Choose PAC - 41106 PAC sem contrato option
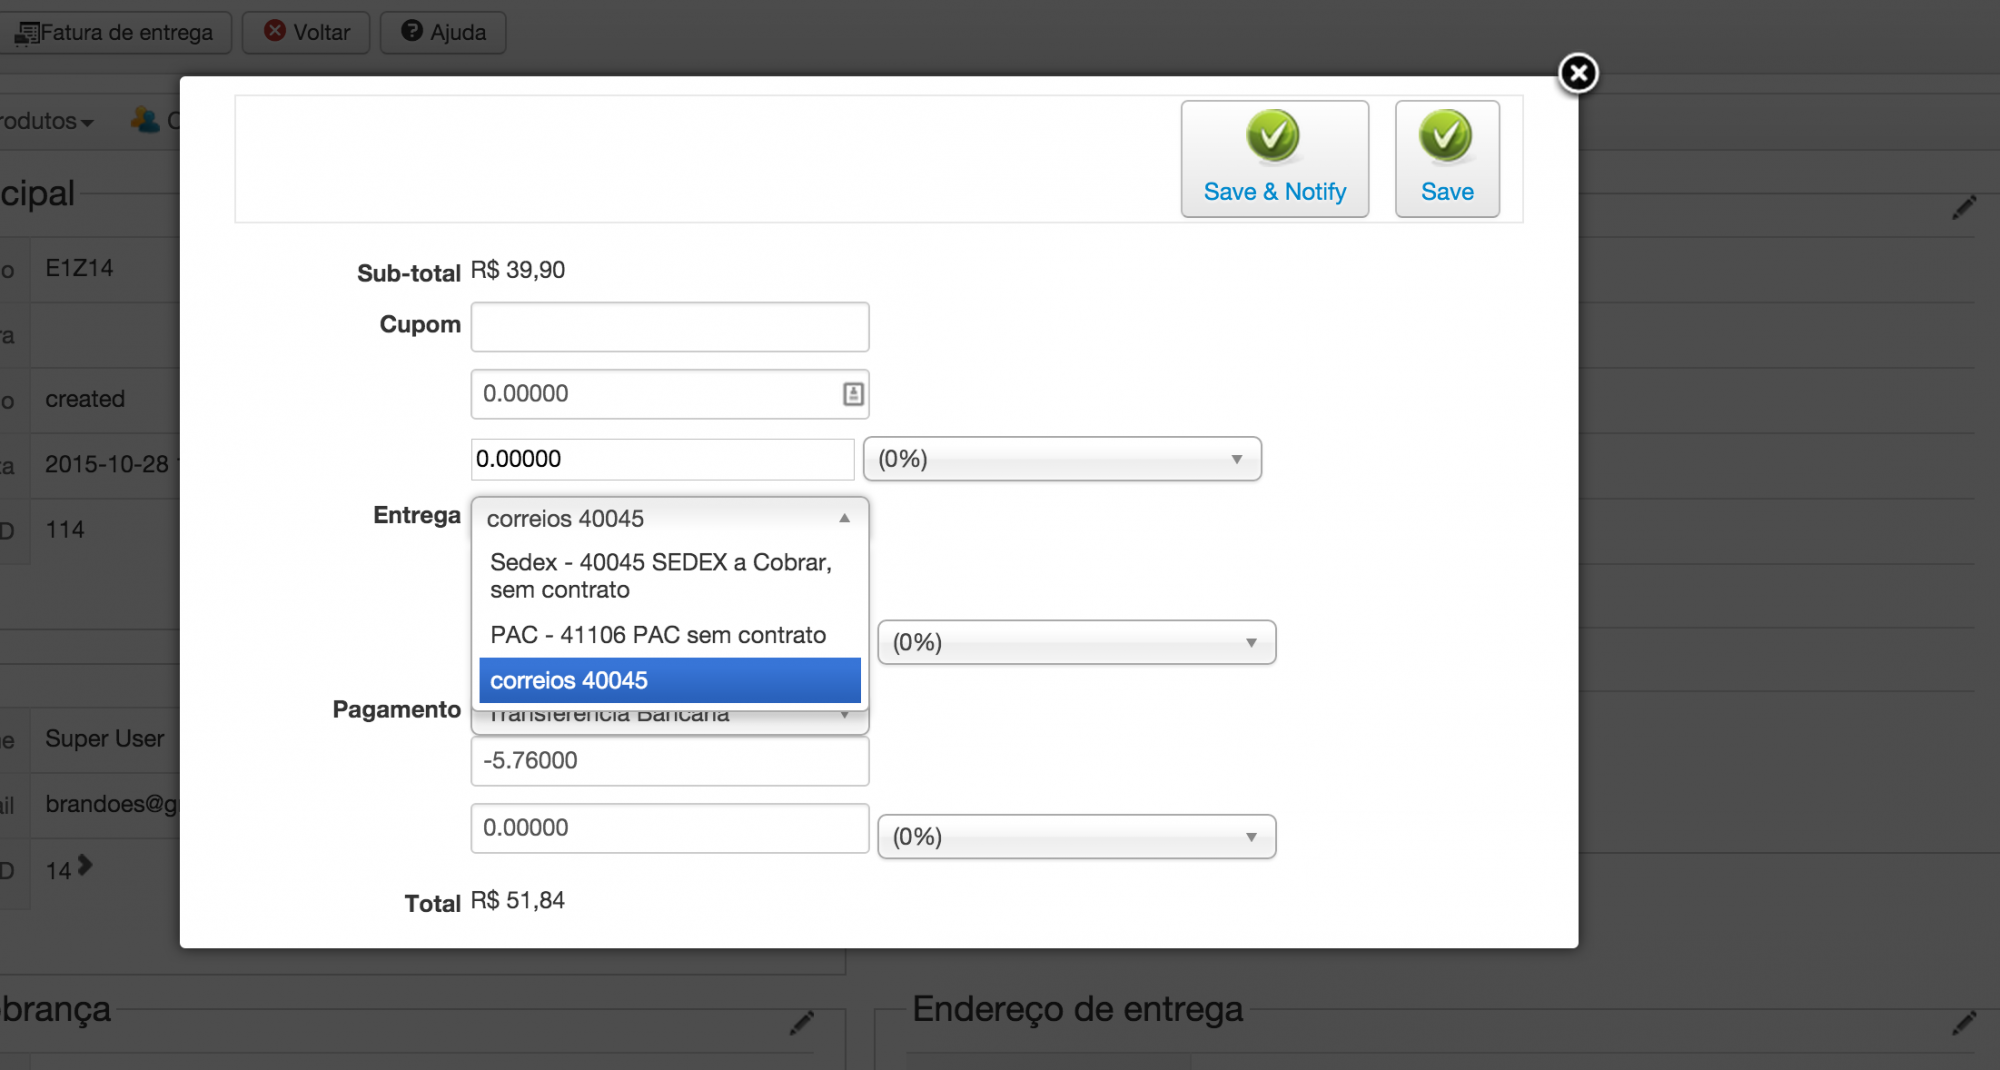 [x=670, y=635]
